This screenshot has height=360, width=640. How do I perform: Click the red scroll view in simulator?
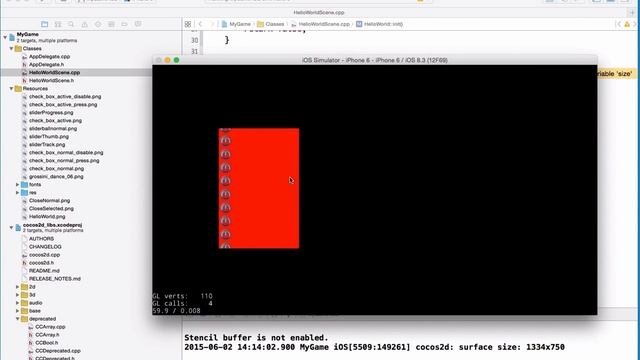259,188
